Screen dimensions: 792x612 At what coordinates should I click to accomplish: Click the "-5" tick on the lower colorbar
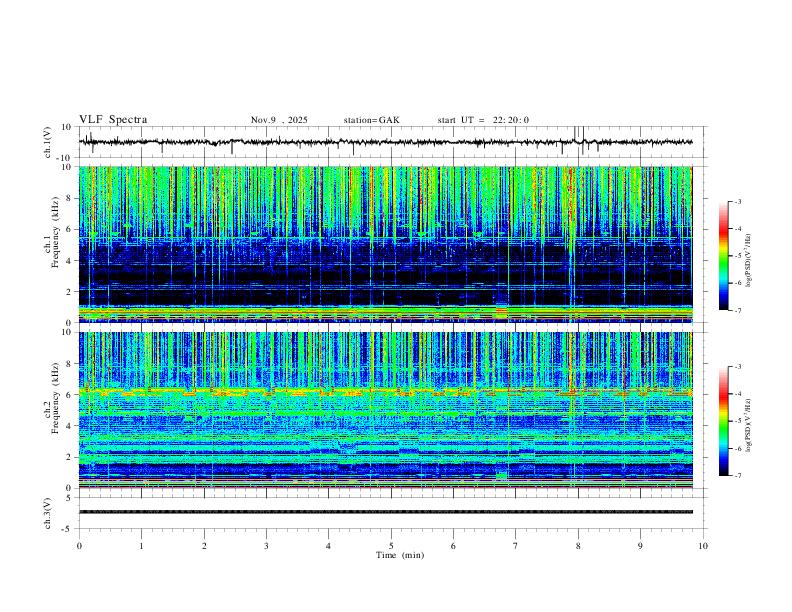click(x=737, y=421)
